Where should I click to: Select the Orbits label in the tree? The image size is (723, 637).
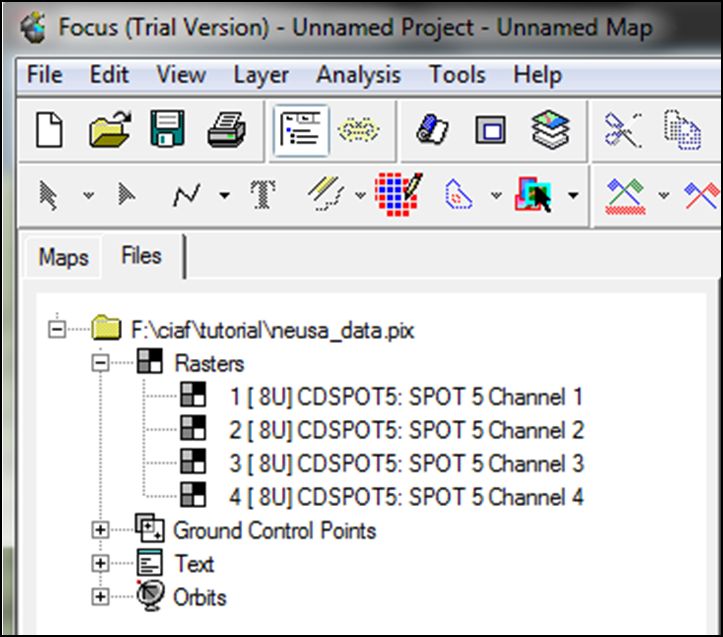200,597
